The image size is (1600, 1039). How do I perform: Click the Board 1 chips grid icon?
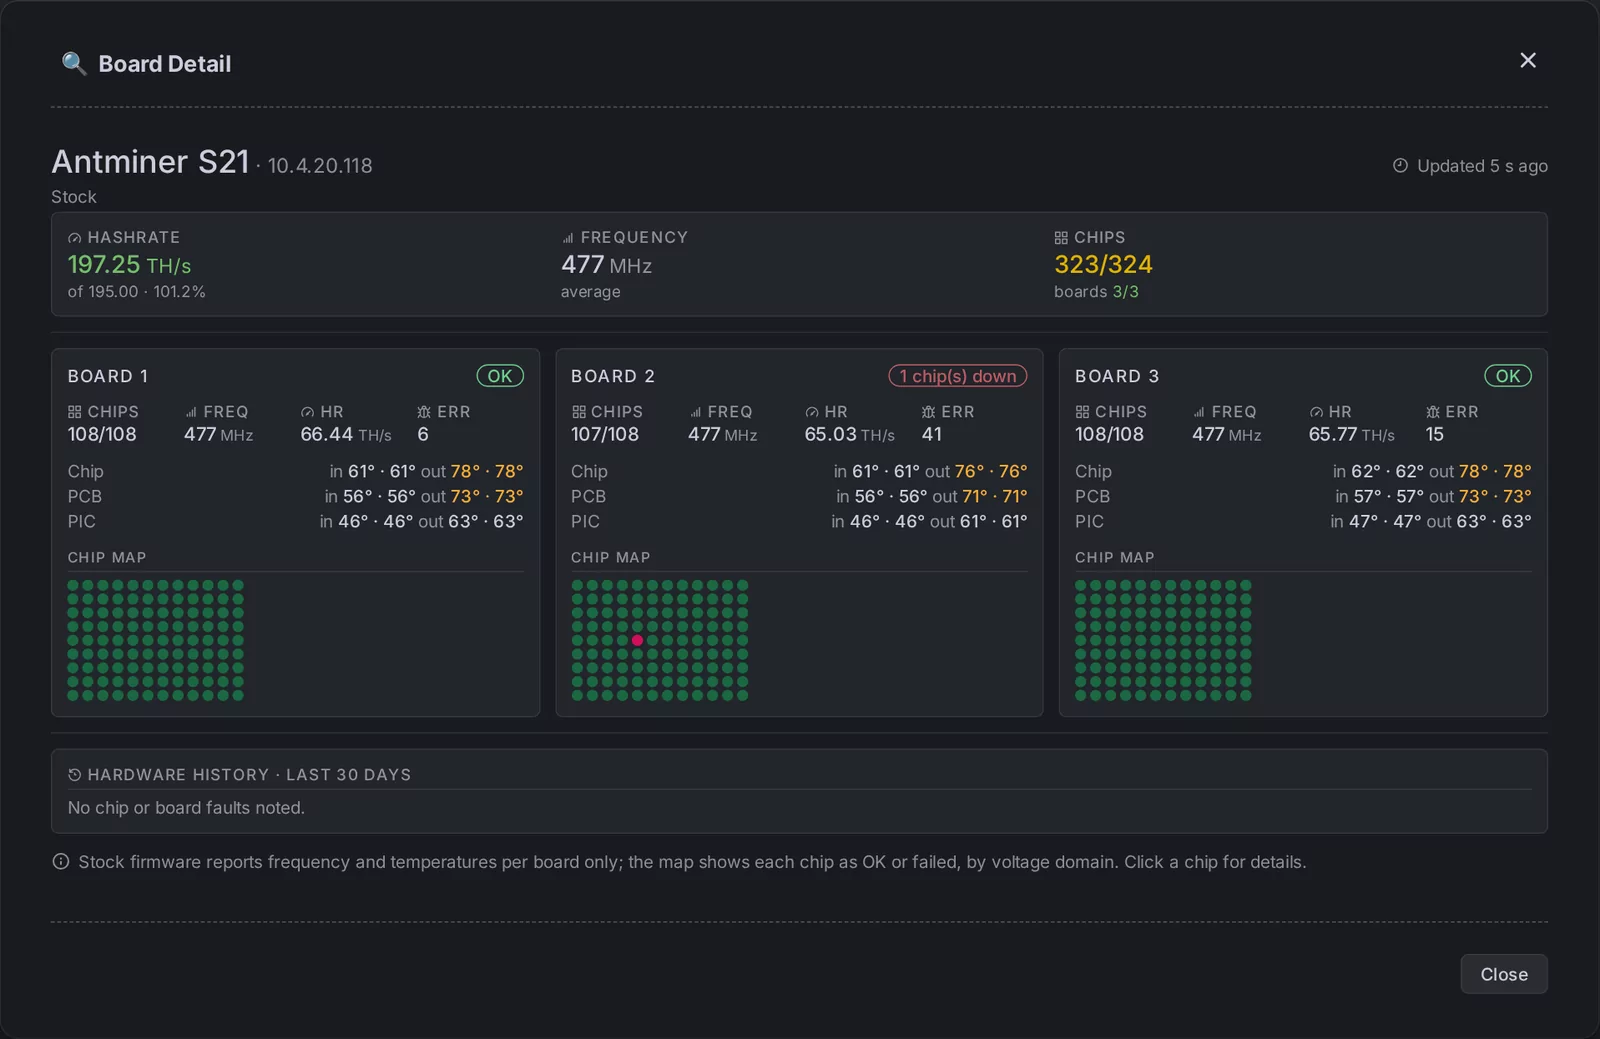(x=74, y=412)
